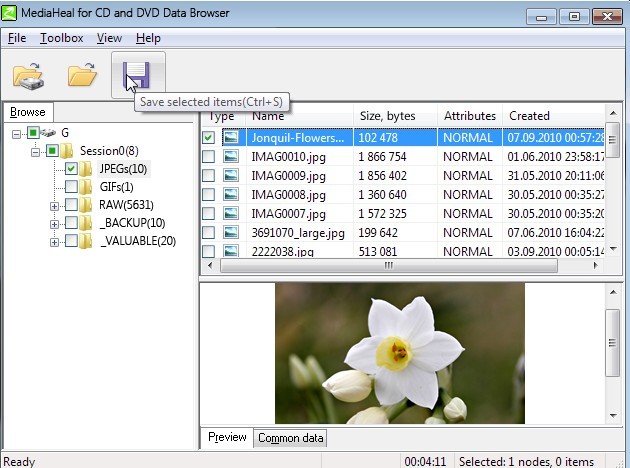Click file list scroll down arrow
This screenshot has height=468, width=630.
(613, 249)
